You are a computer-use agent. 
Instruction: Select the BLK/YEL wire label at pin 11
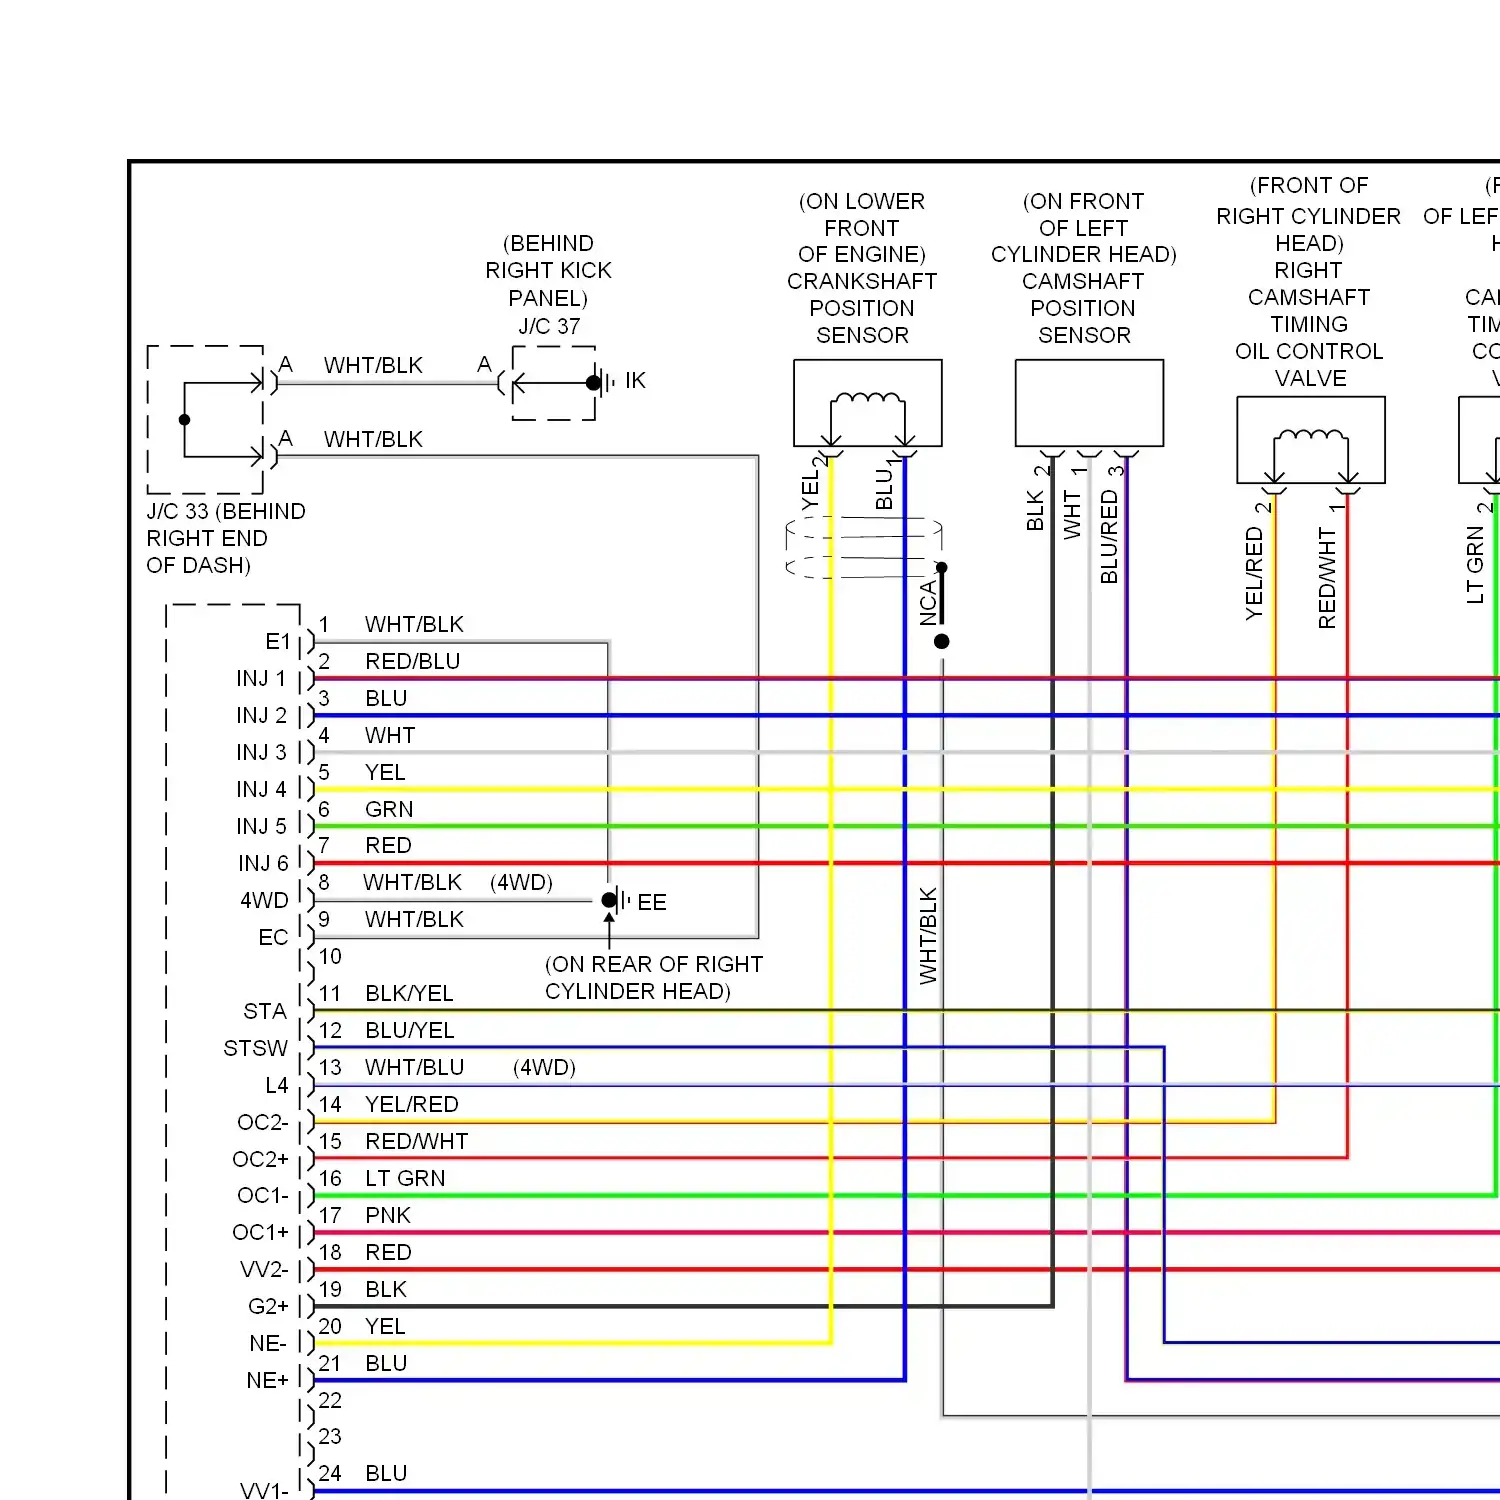point(409,994)
